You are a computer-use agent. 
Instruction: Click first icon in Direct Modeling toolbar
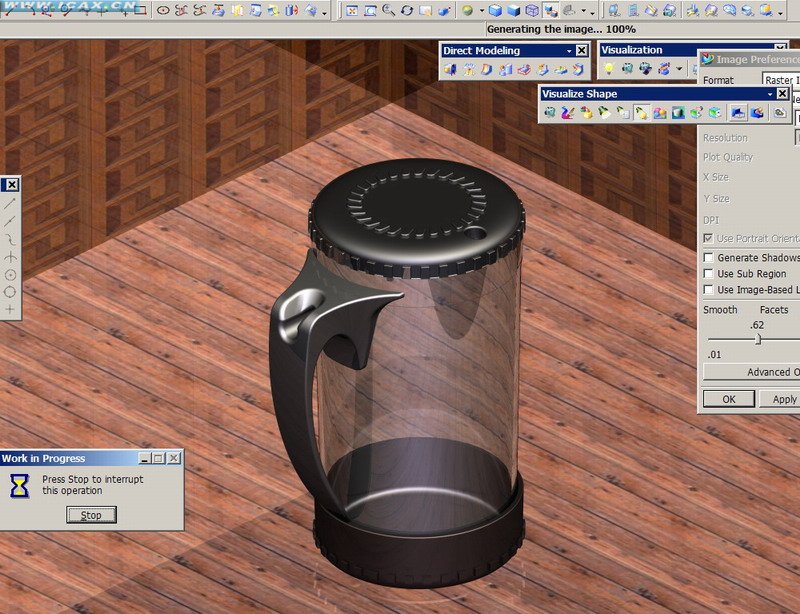450,69
